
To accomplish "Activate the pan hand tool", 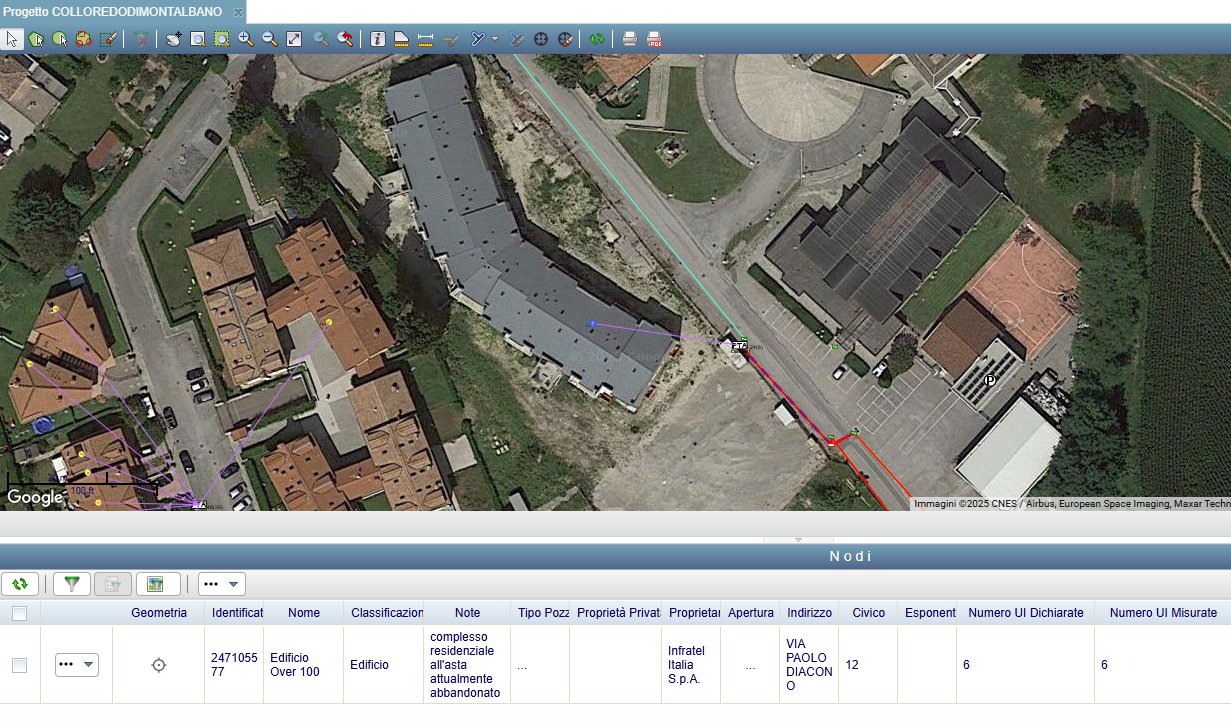I will click(x=174, y=39).
